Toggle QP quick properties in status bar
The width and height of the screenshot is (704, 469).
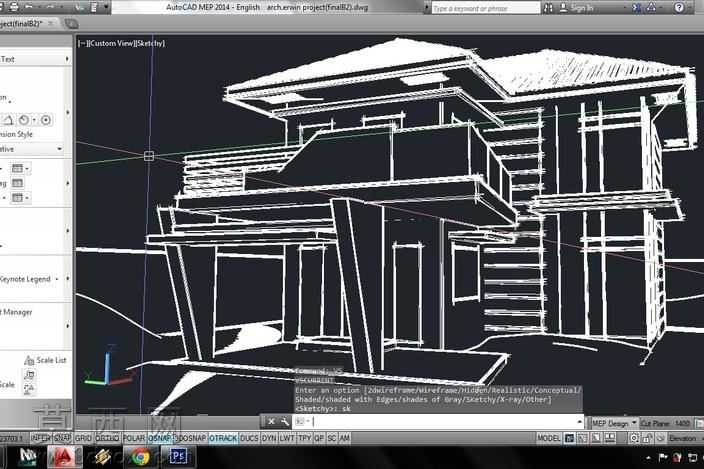(x=319, y=438)
